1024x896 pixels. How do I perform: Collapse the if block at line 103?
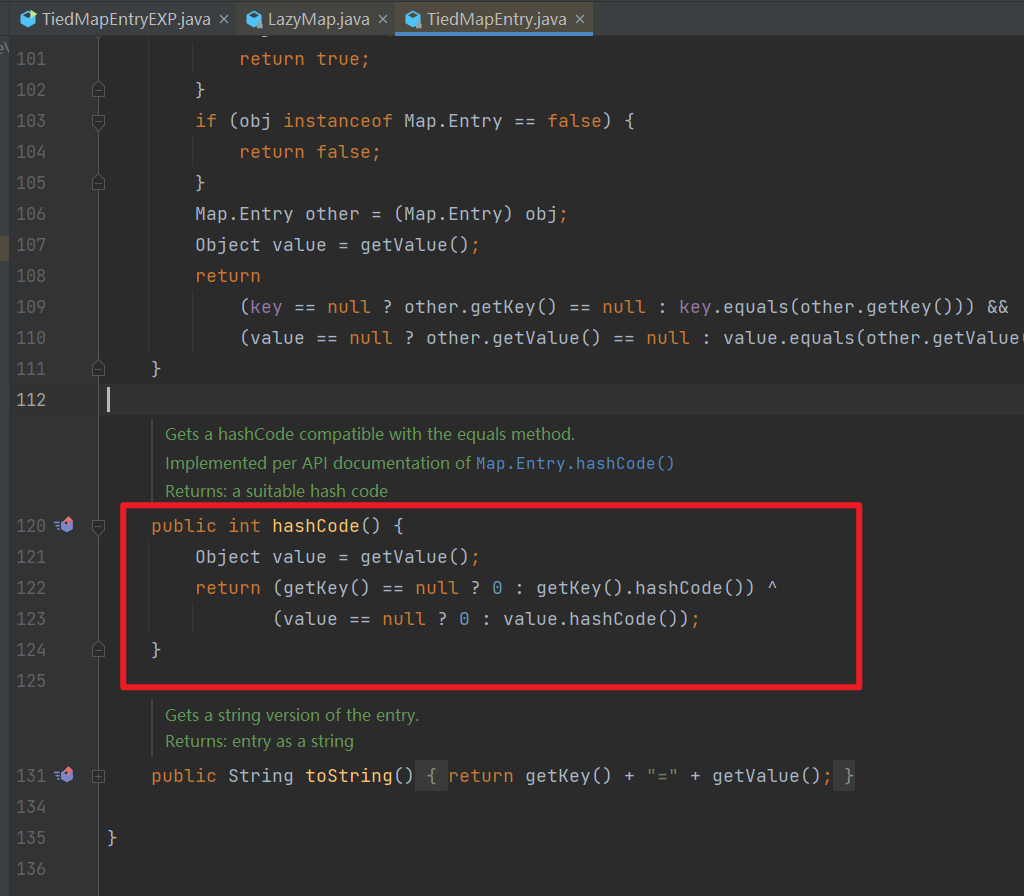(97, 120)
